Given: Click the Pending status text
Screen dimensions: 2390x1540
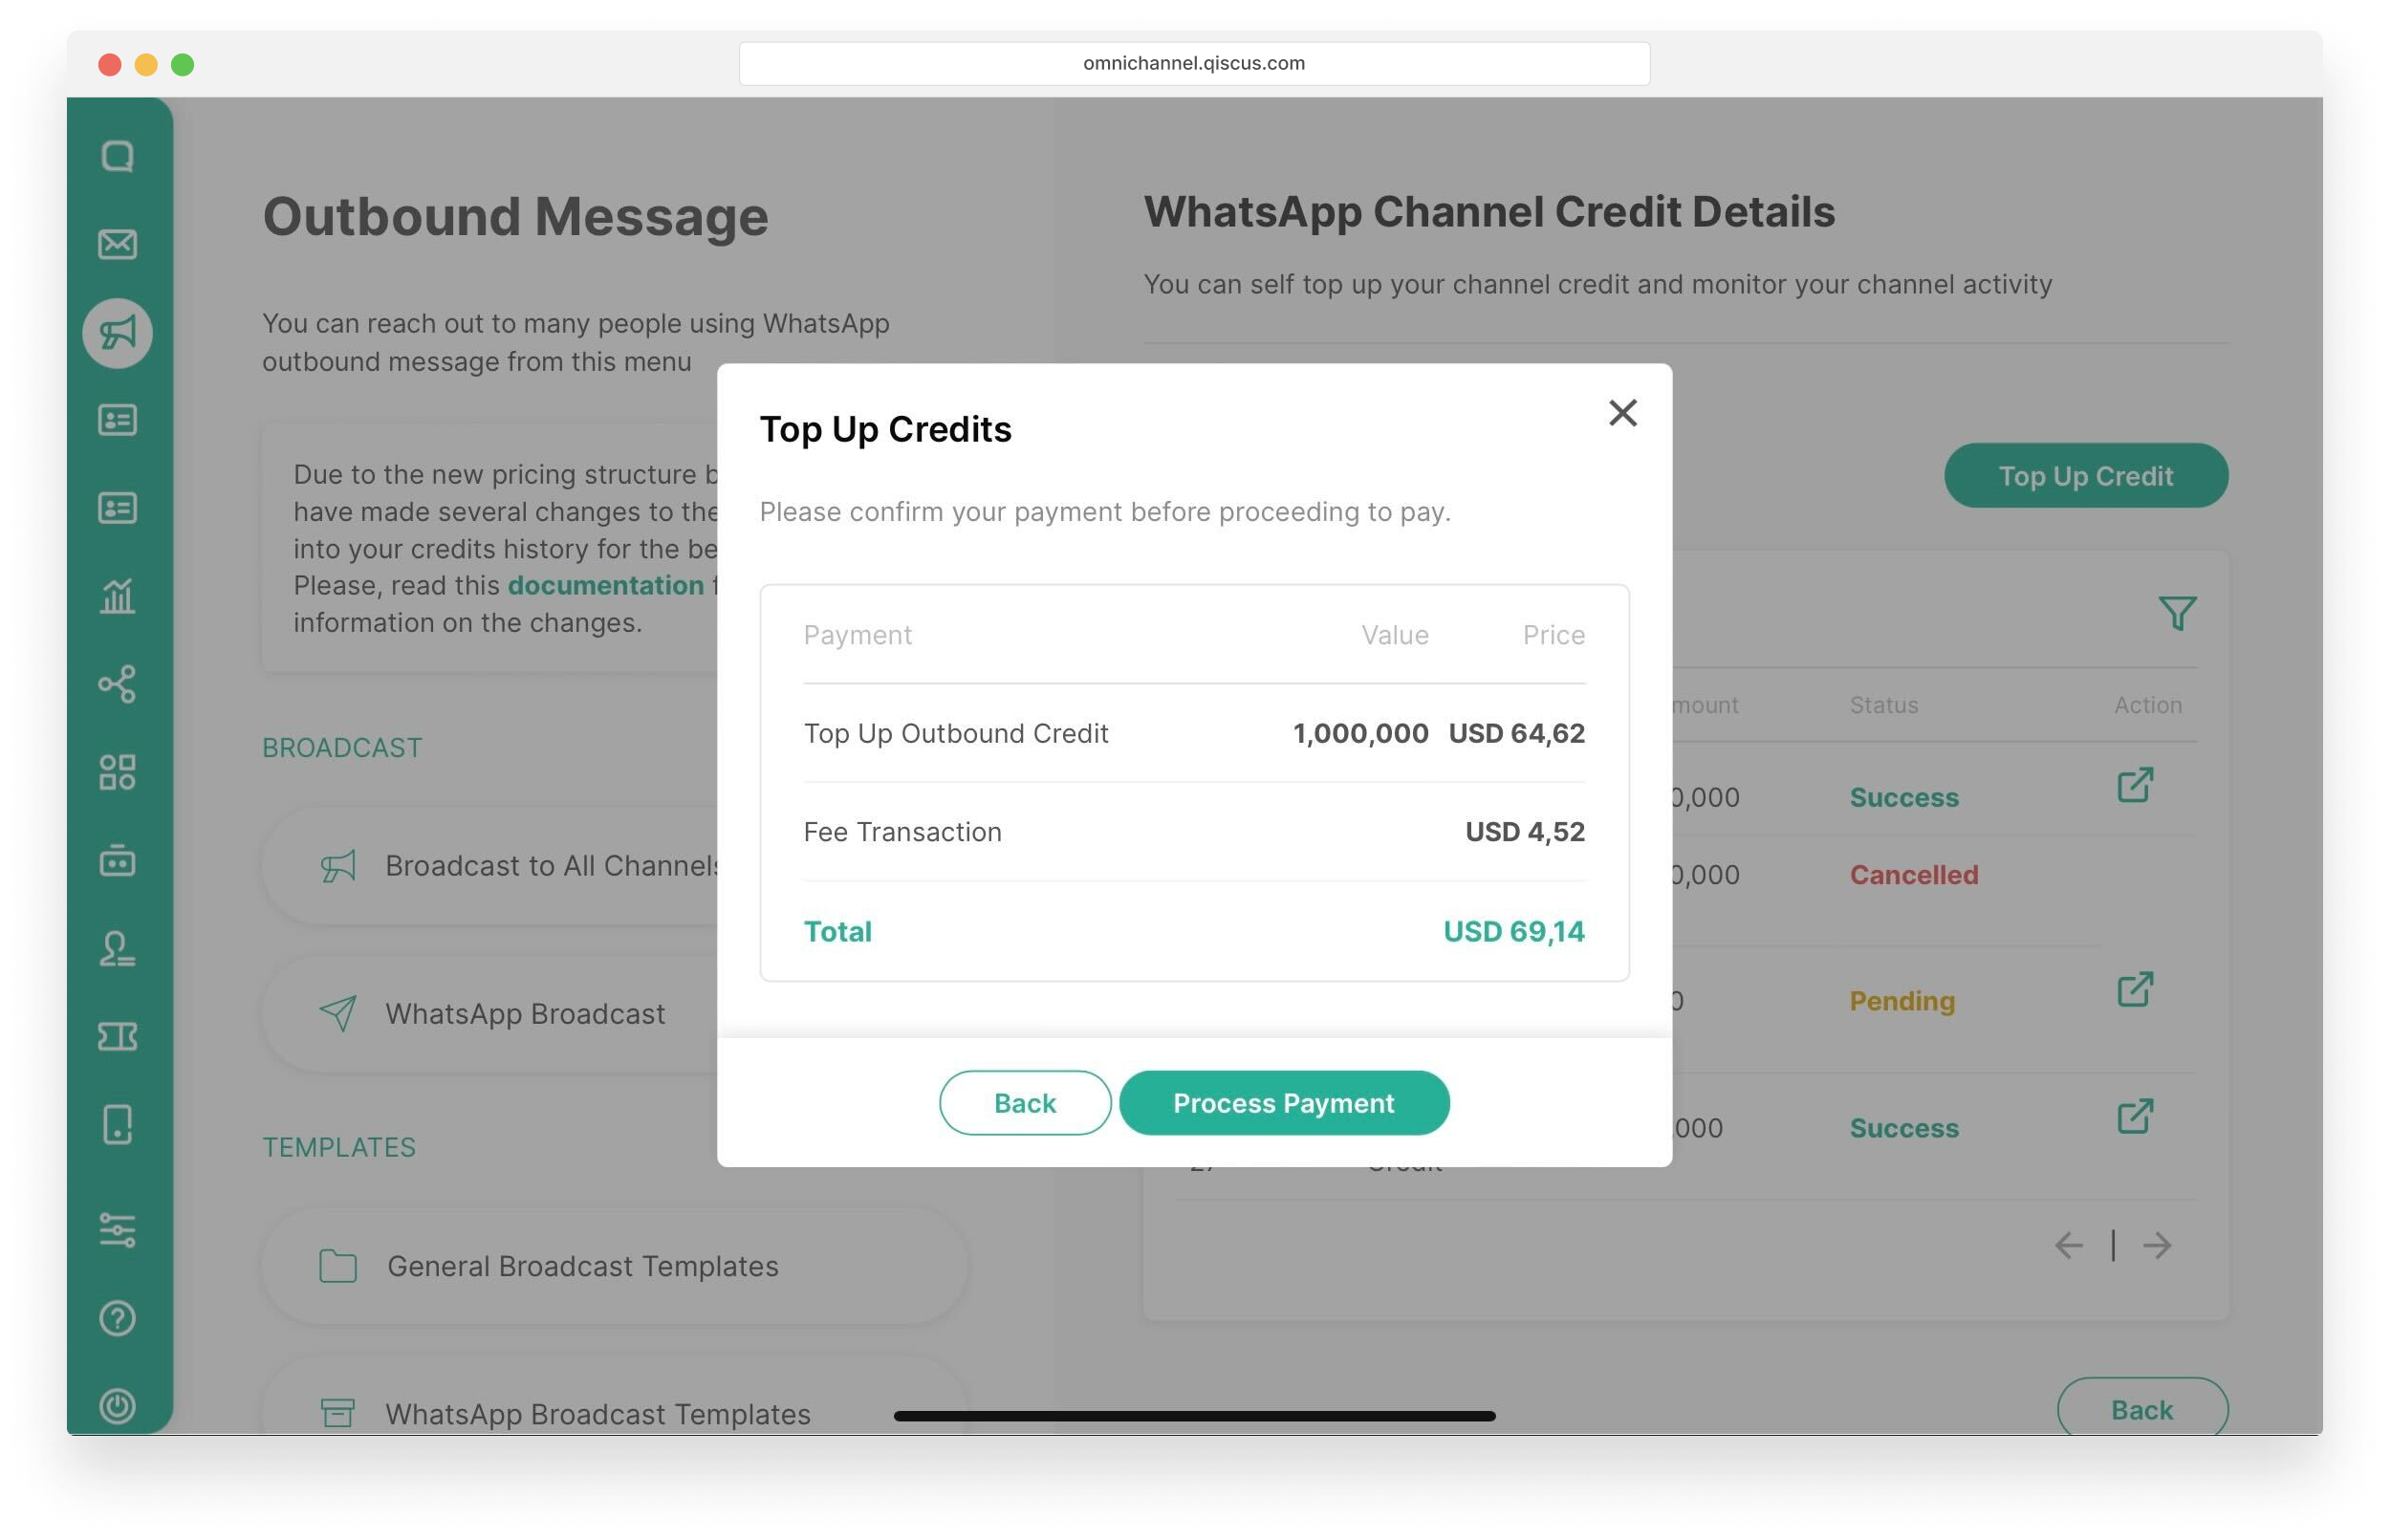Looking at the screenshot, I should 1901,1001.
